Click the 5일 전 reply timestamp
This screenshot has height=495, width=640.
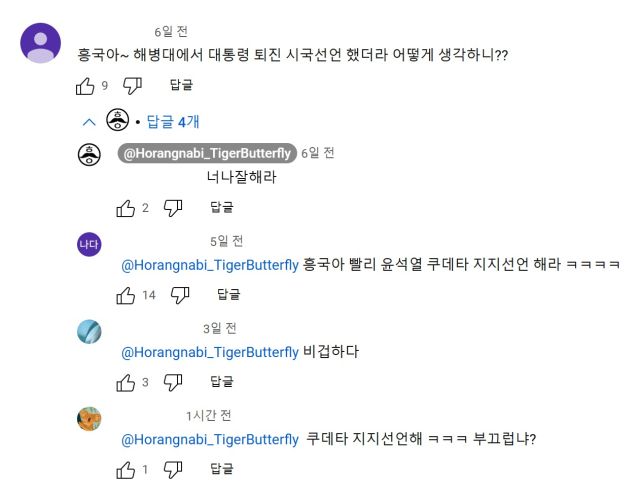(226, 241)
